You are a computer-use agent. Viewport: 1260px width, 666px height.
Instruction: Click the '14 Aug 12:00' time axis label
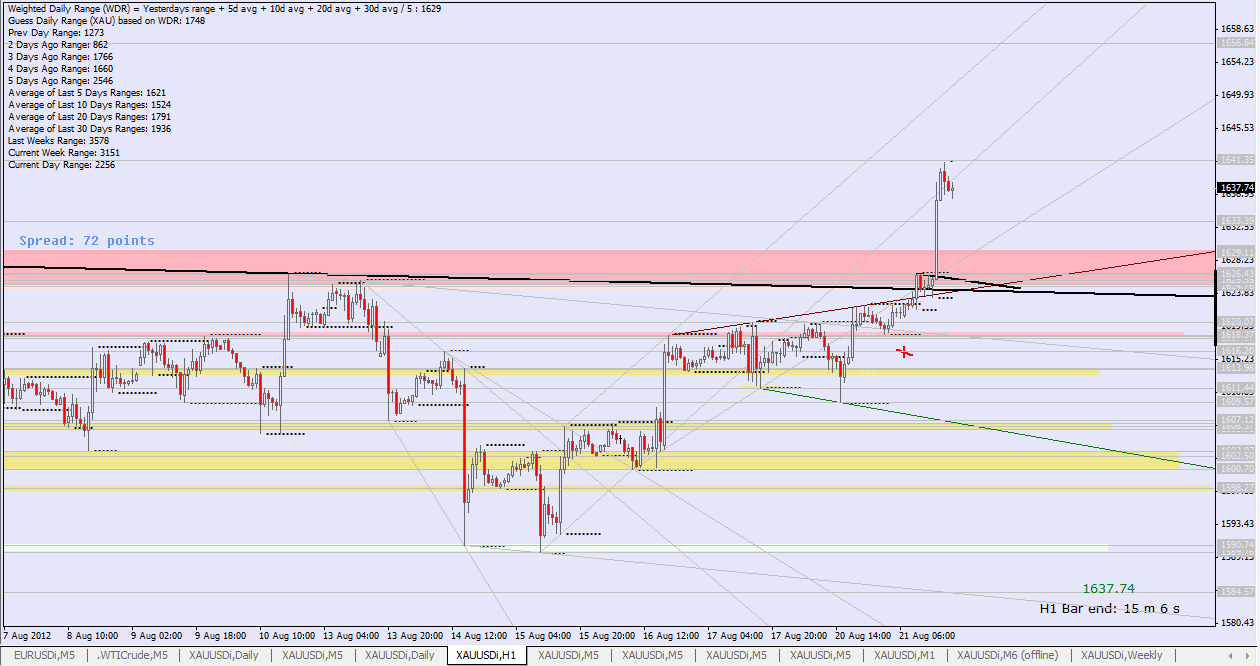tap(479, 636)
